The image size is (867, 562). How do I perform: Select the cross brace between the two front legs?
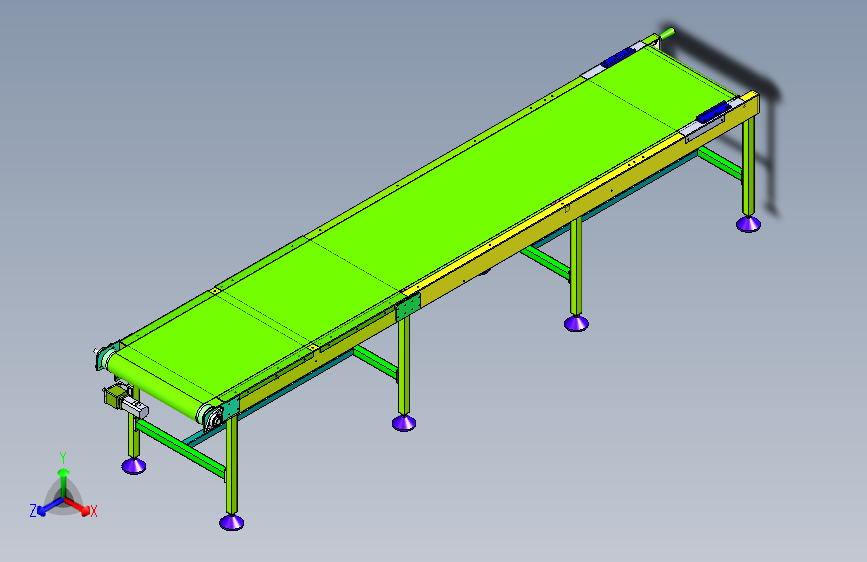coord(180,448)
